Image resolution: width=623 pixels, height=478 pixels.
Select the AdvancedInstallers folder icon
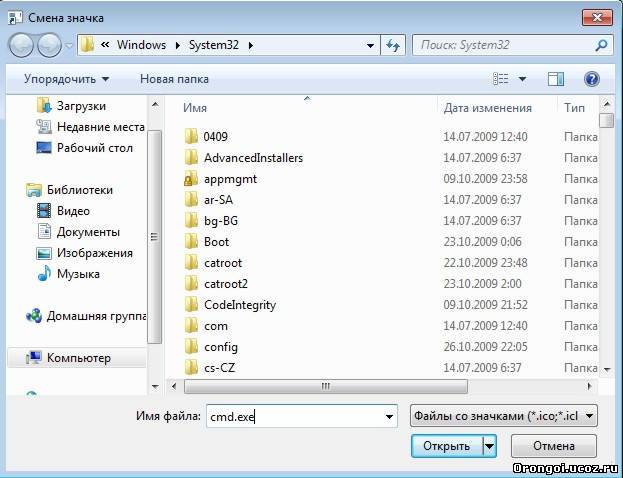point(191,157)
